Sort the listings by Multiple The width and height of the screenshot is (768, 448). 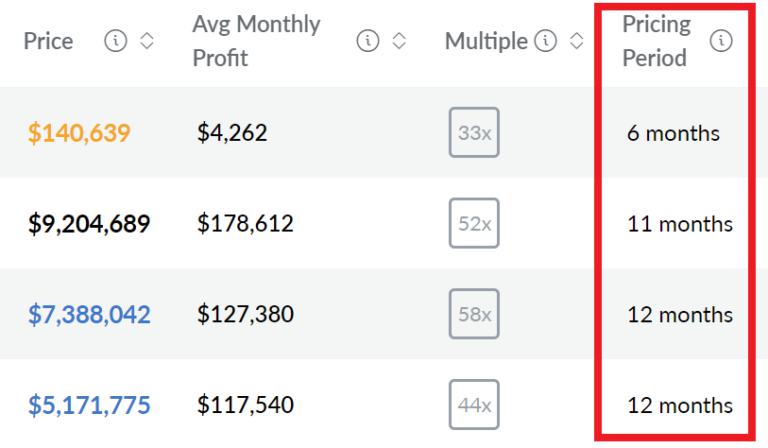(x=576, y=41)
